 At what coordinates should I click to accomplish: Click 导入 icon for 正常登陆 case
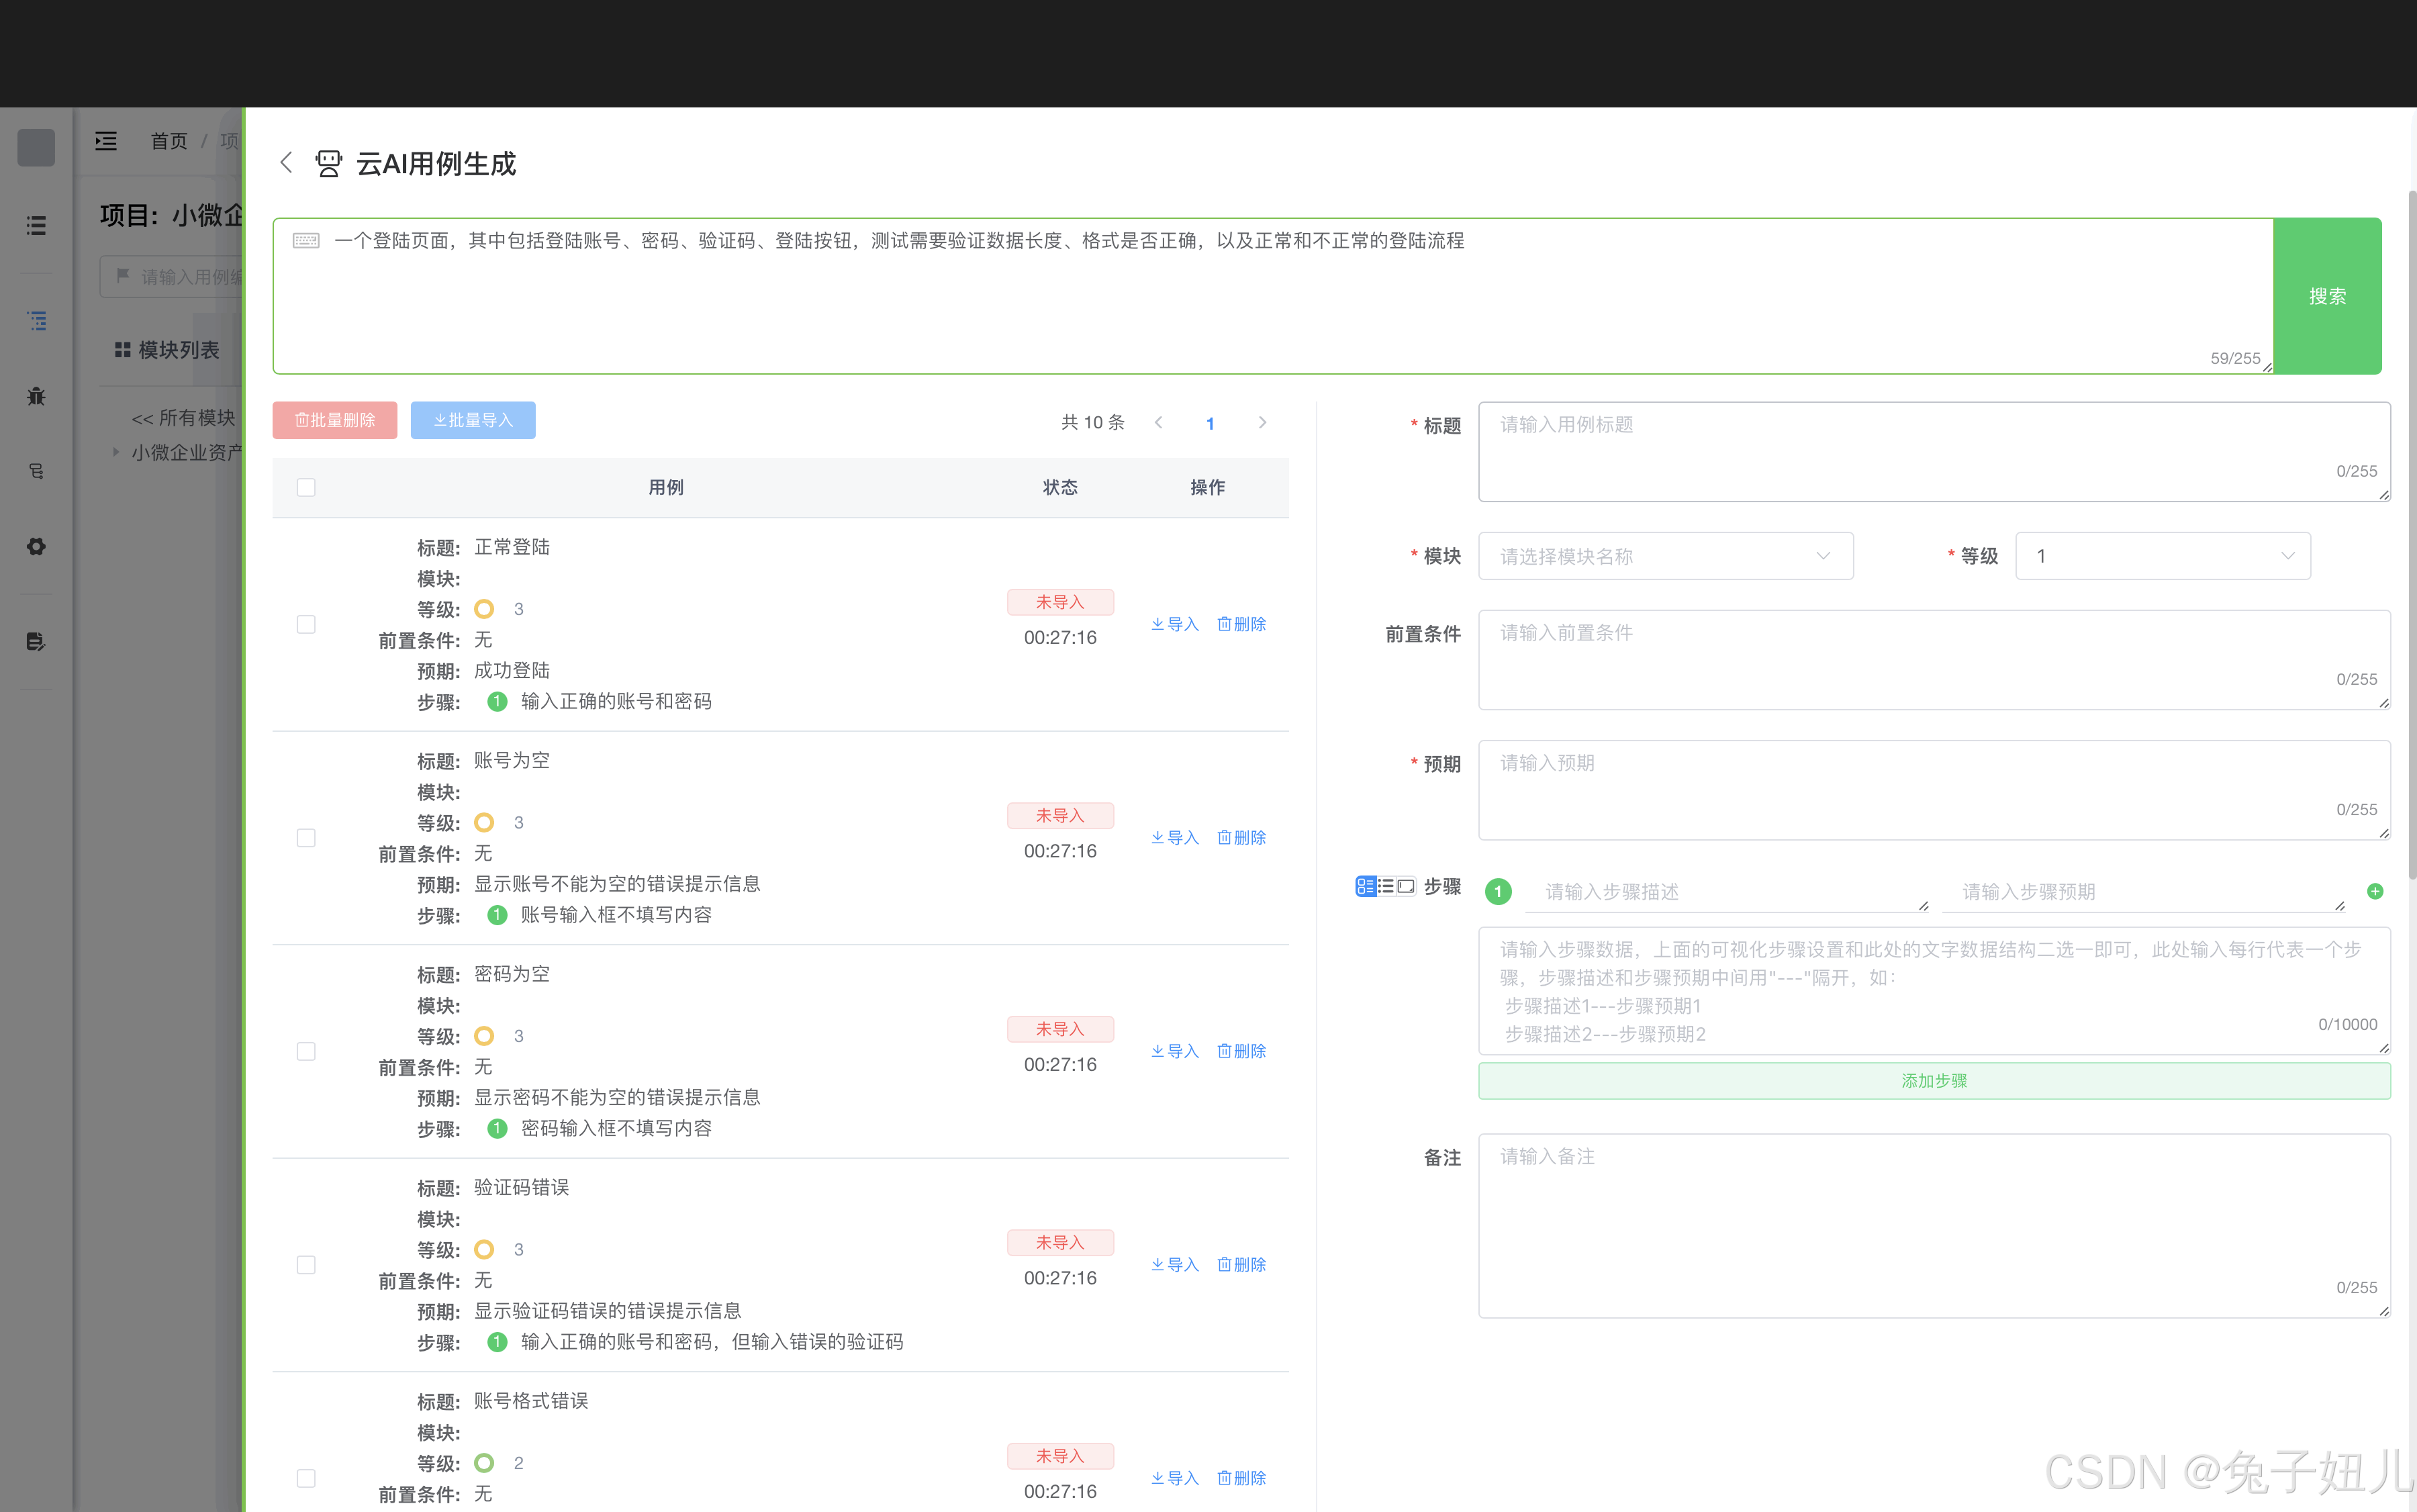1174,624
